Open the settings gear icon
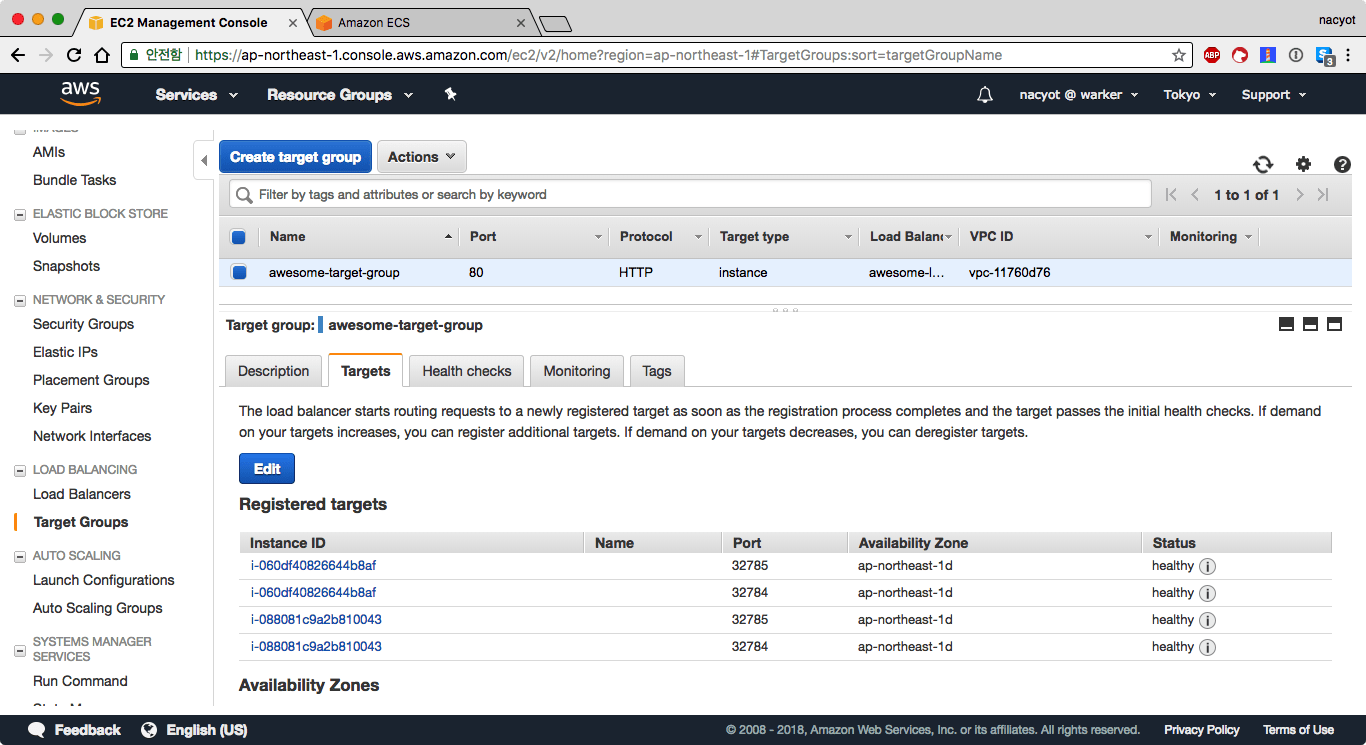 click(x=1303, y=165)
